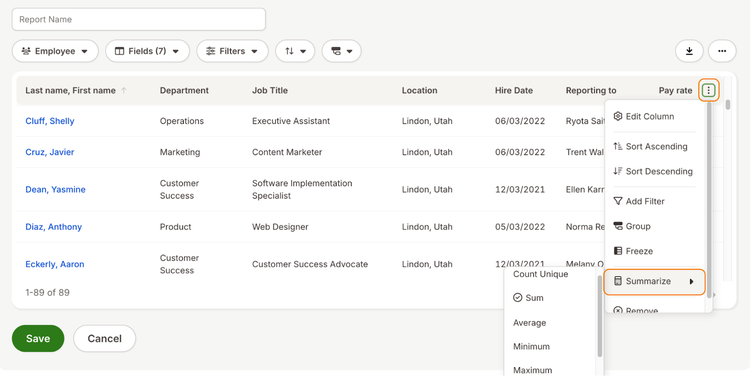This screenshot has height=376, width=750.
Task: Click the Group icon in column menu
Action: point(618,226)
